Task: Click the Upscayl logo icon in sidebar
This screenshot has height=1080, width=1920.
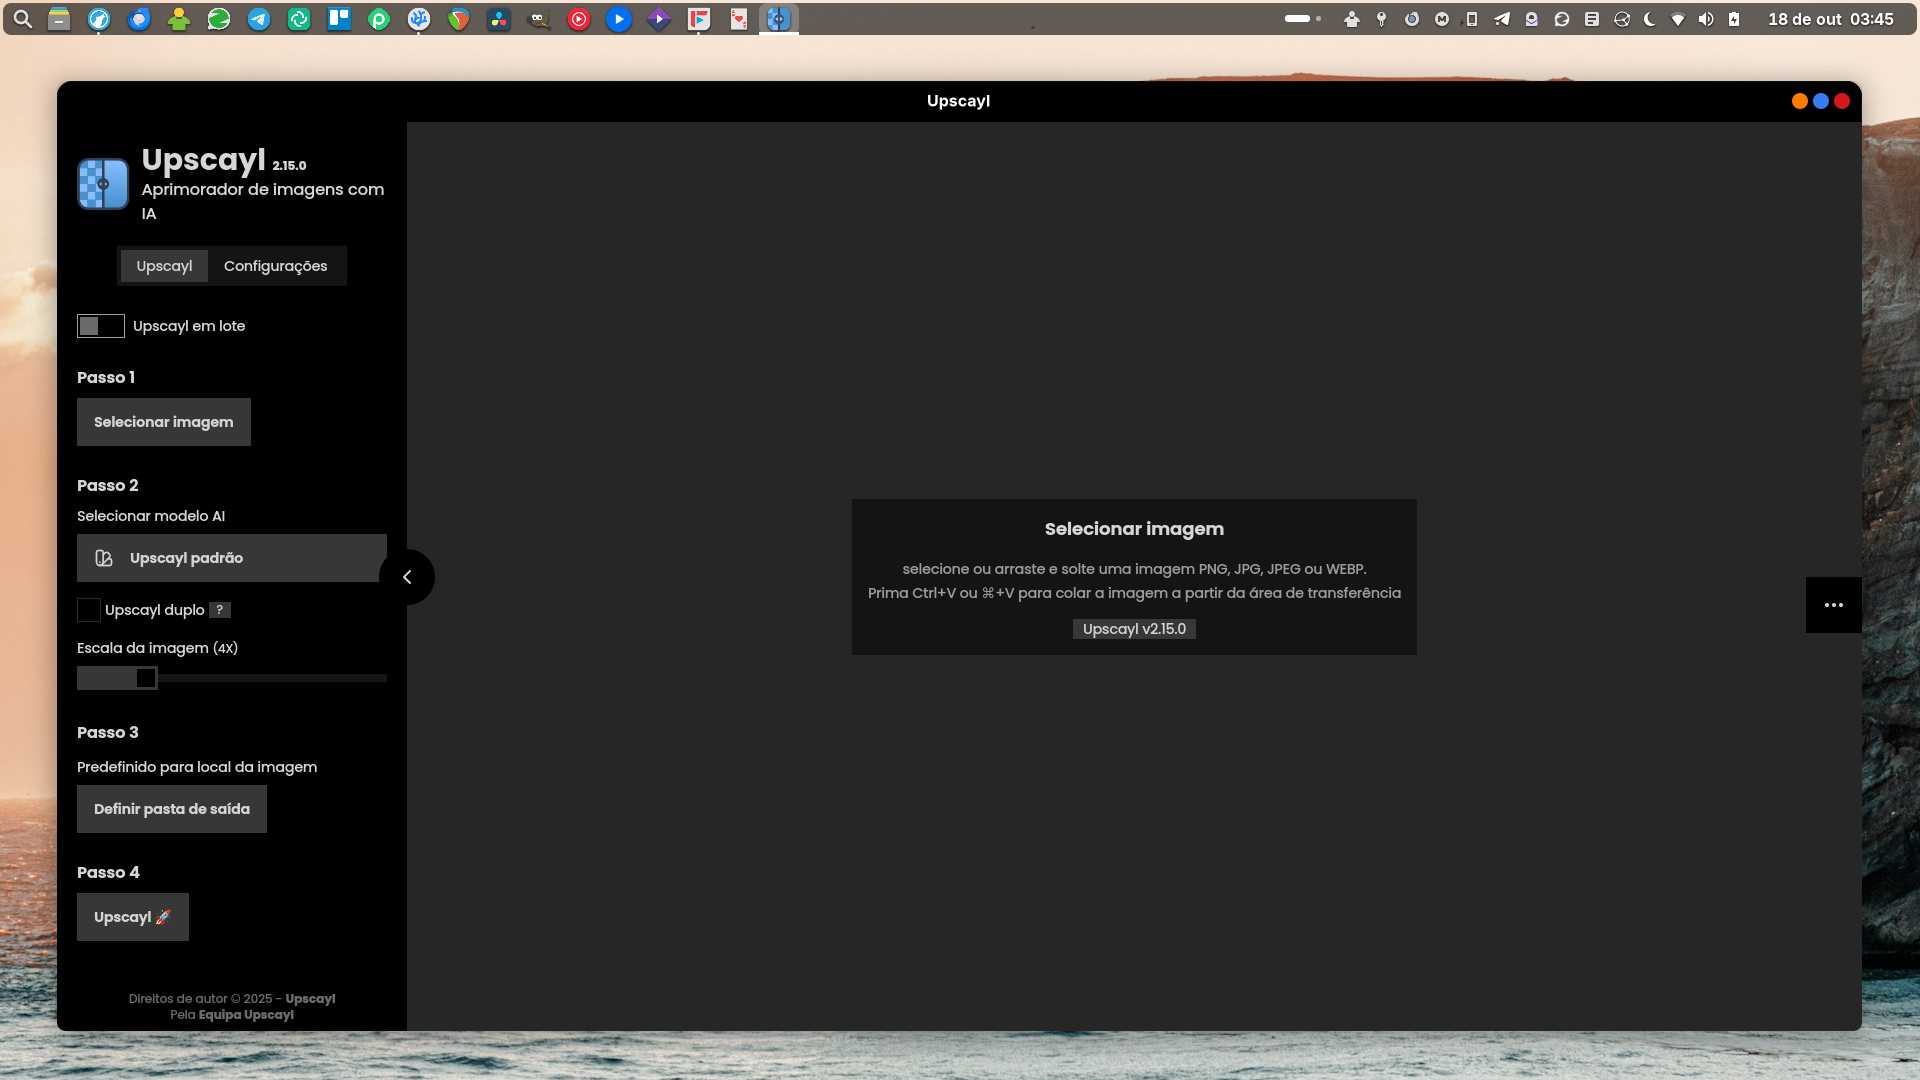Action: [x=103, y=184]
